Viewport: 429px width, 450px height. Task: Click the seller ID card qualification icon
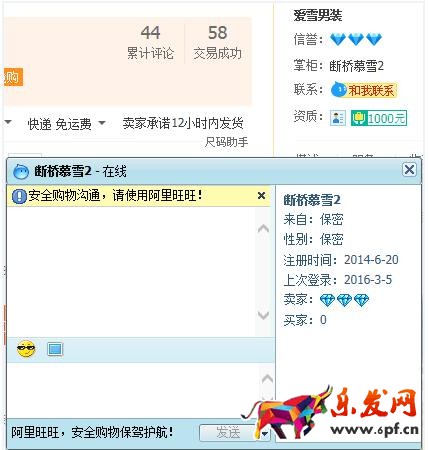coord(338,118)
